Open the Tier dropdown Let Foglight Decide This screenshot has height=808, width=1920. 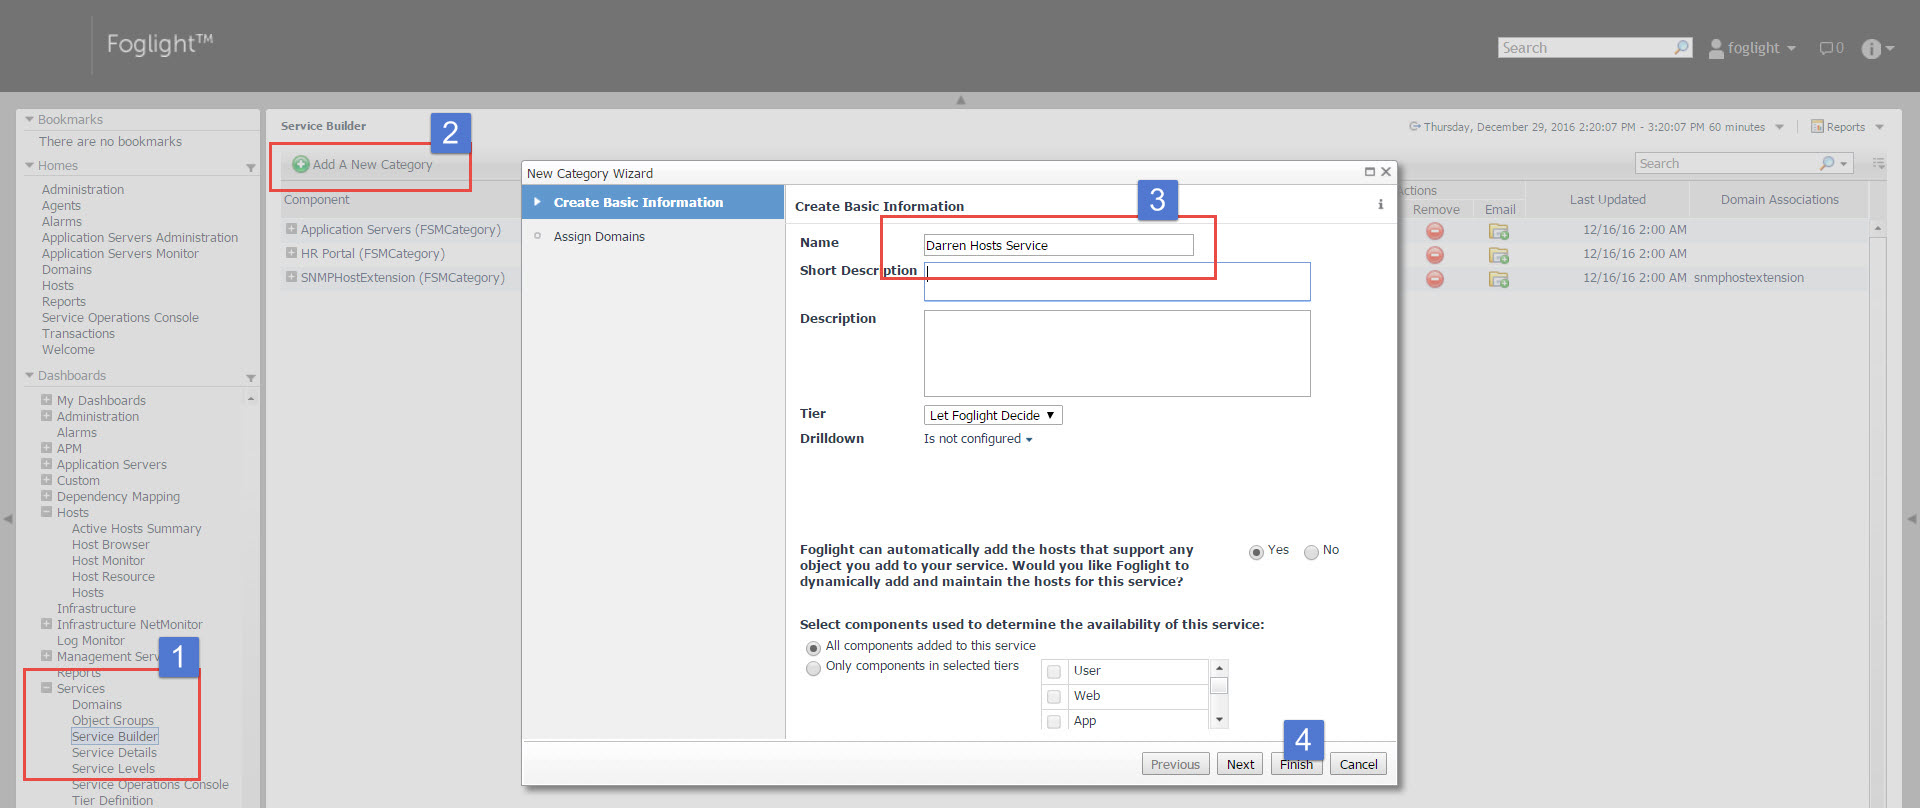(992, 415)
